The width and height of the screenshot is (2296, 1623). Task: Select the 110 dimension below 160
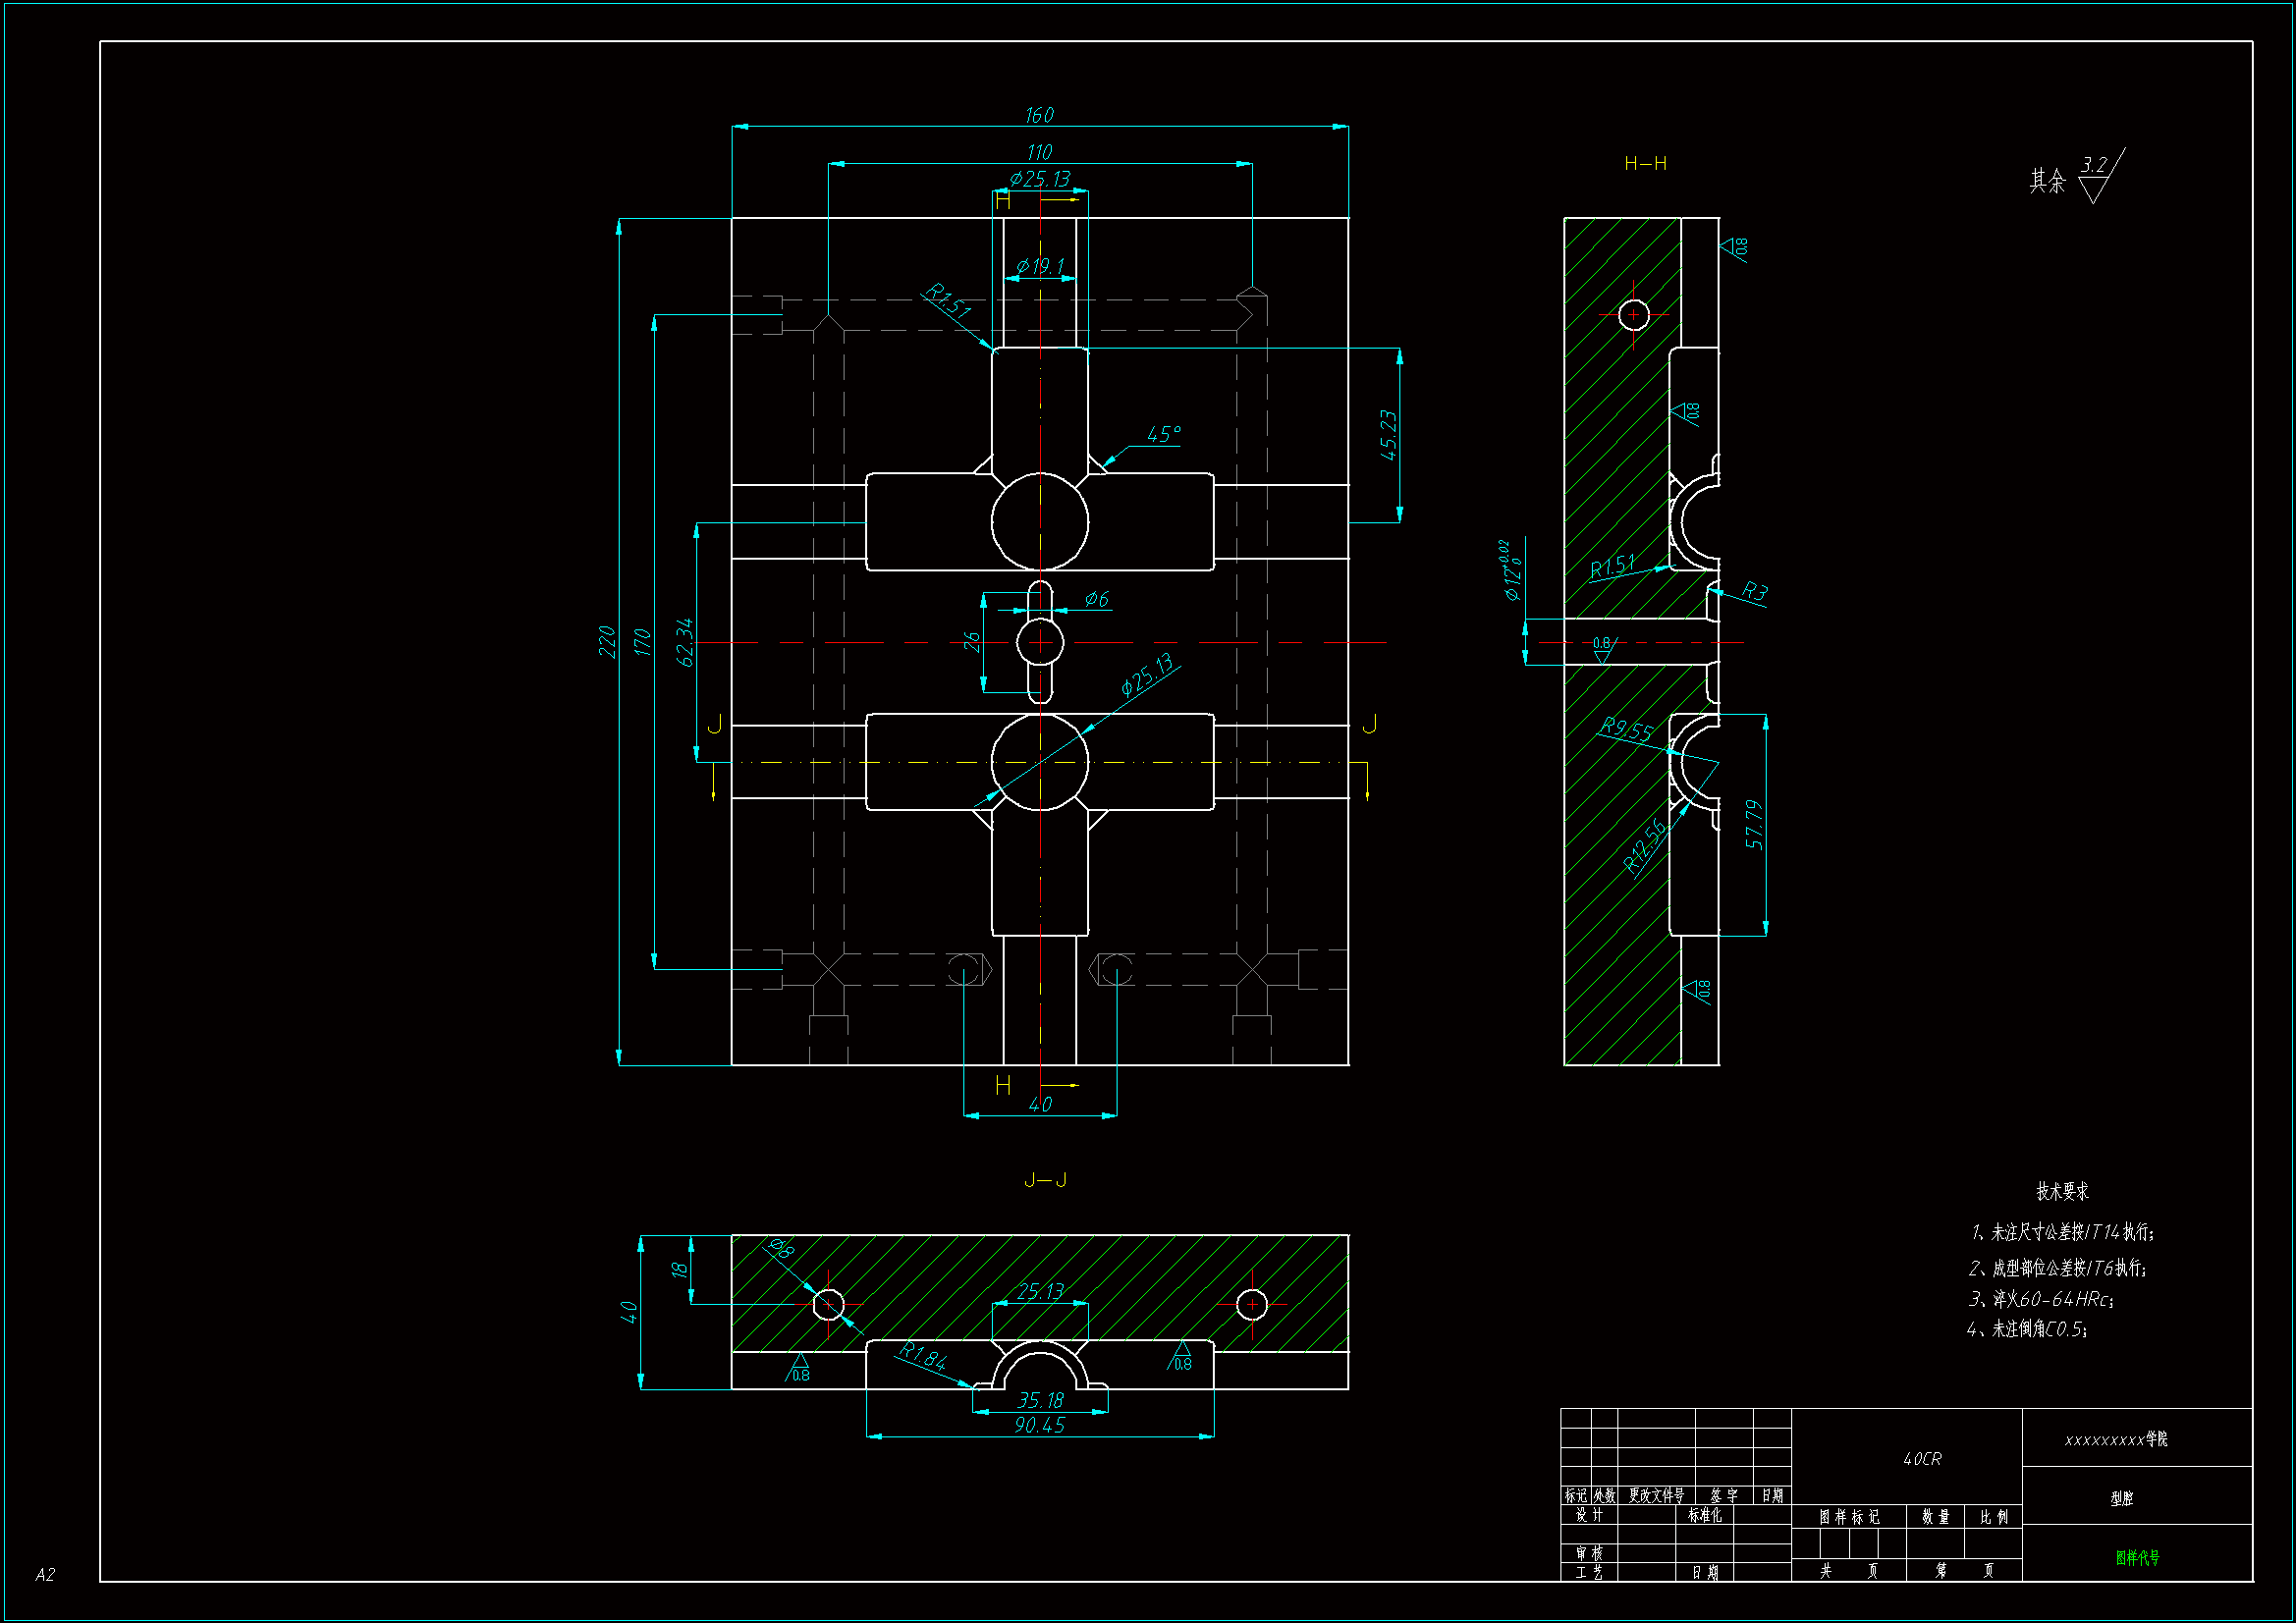pos(1039,152)
